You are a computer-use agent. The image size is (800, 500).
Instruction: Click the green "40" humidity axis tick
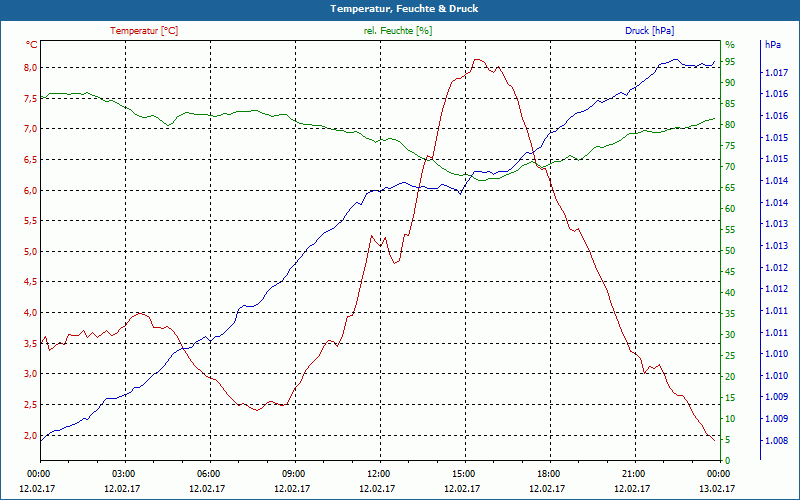coord(730,293)
